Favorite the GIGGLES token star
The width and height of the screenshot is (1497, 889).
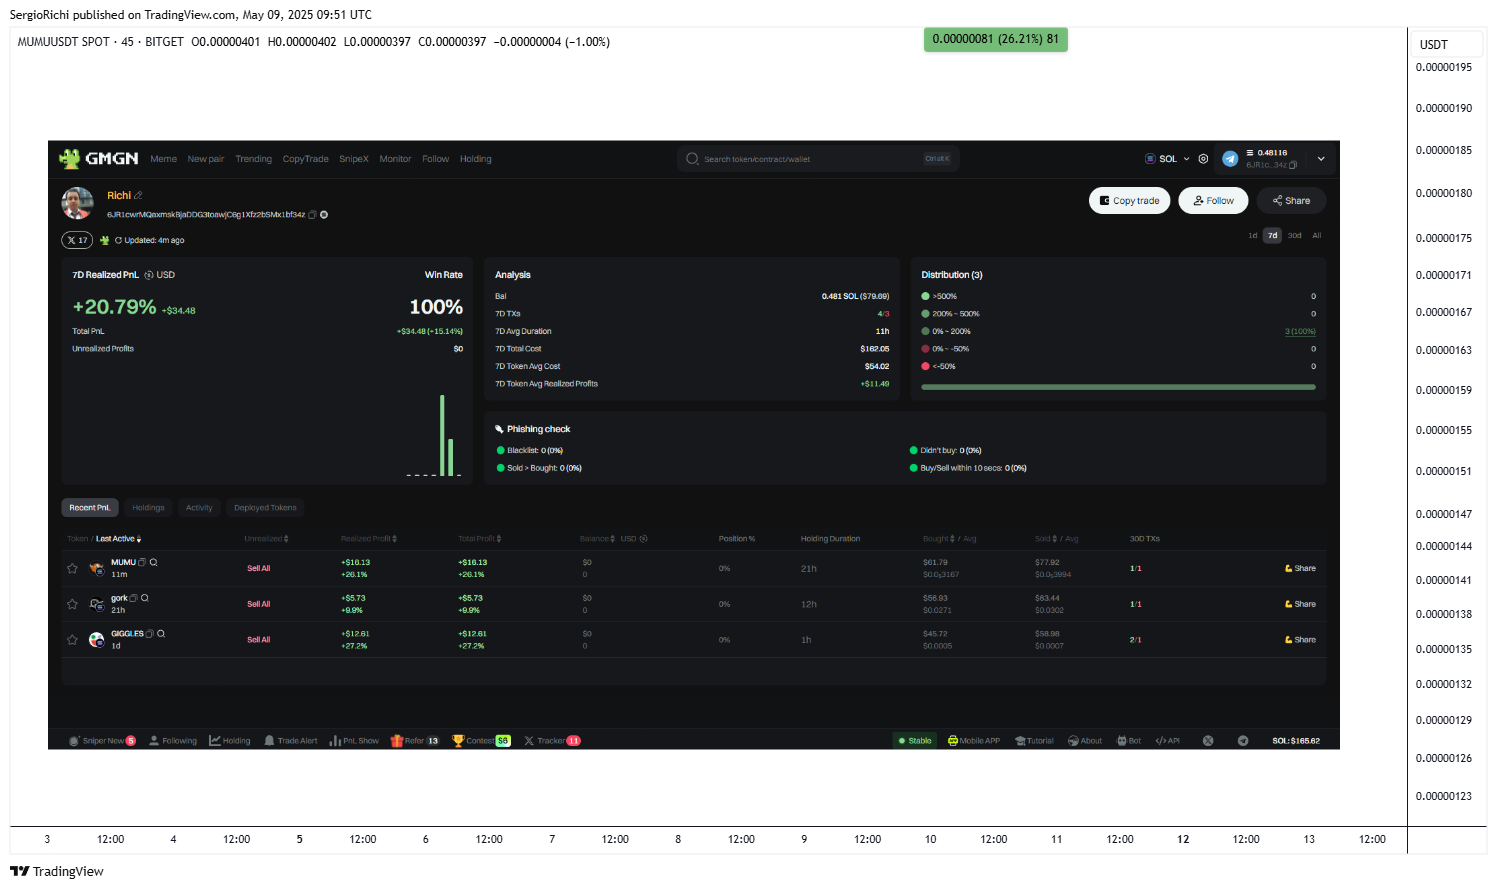coord(72,640)
